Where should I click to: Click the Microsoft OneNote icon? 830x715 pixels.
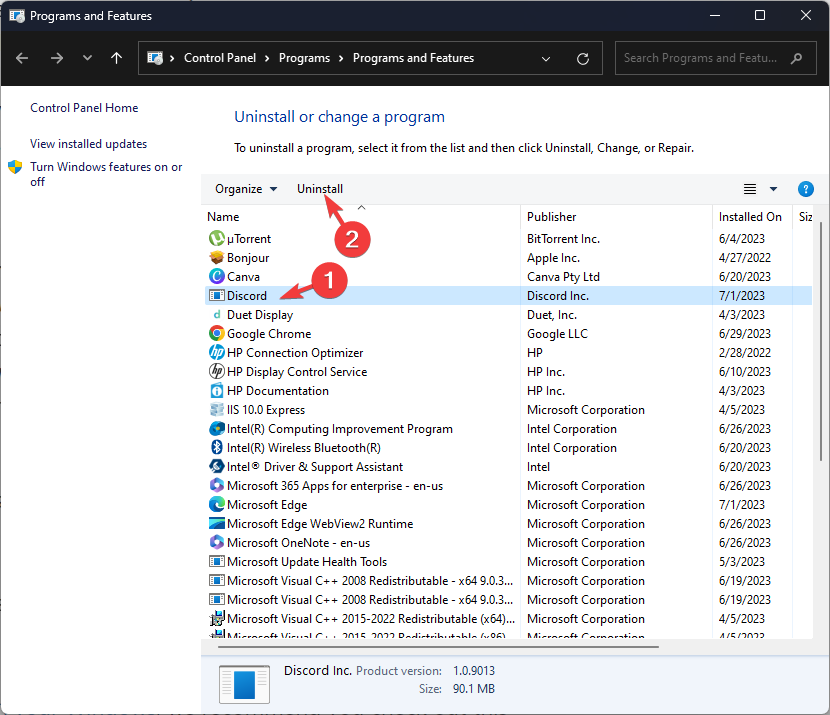point(216,542)
